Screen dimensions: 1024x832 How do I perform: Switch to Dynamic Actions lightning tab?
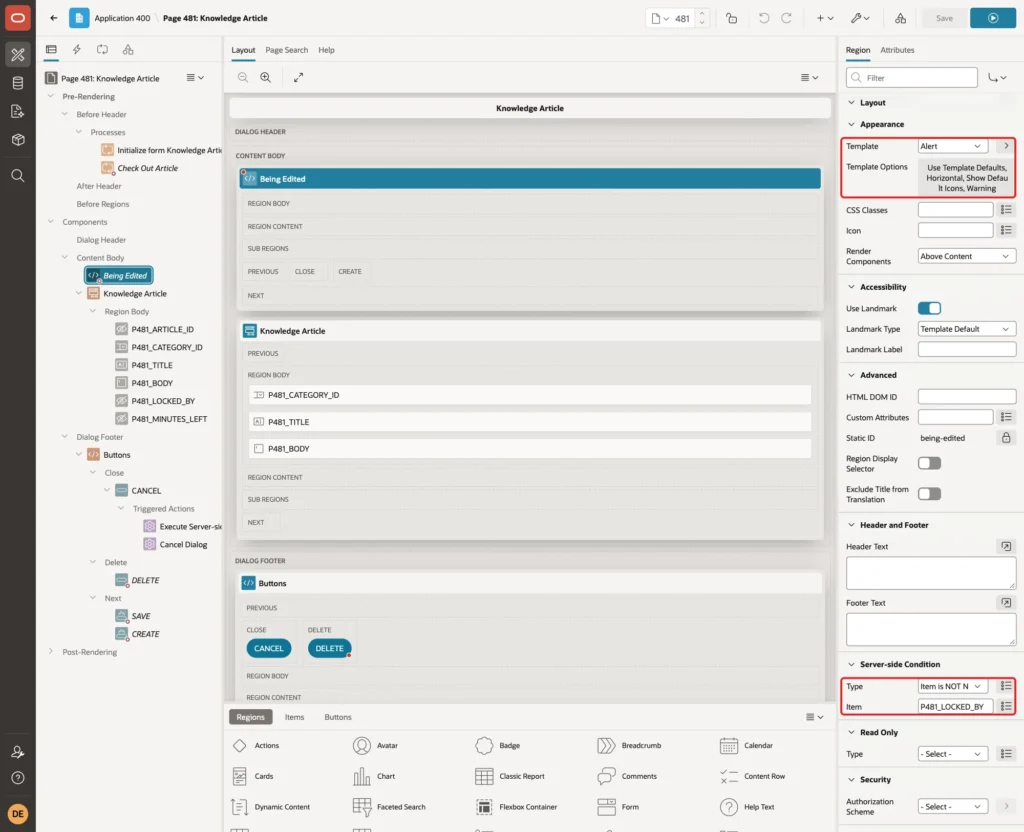76,50
